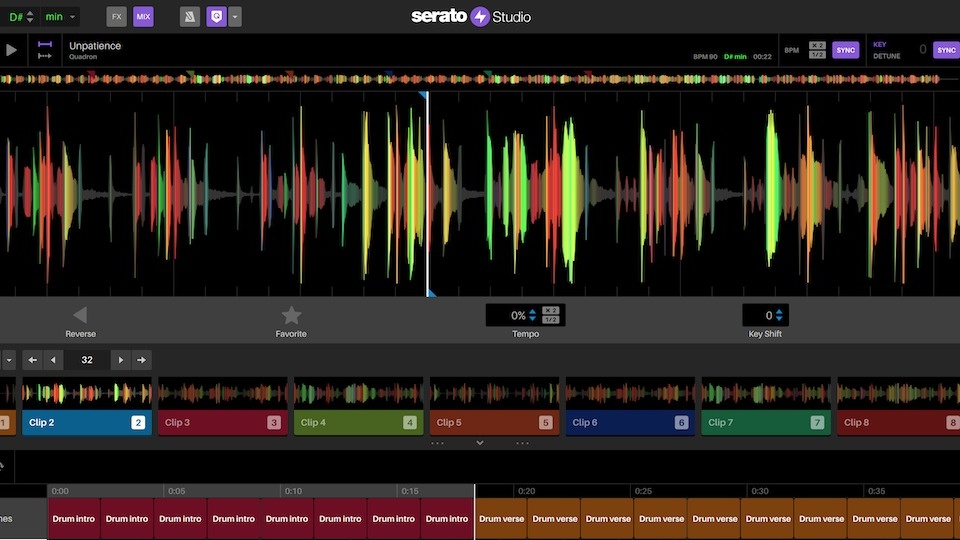Click the jump-forward right arrow icon
The height and width of the screenshot is (540, 960).
[141, 360]
